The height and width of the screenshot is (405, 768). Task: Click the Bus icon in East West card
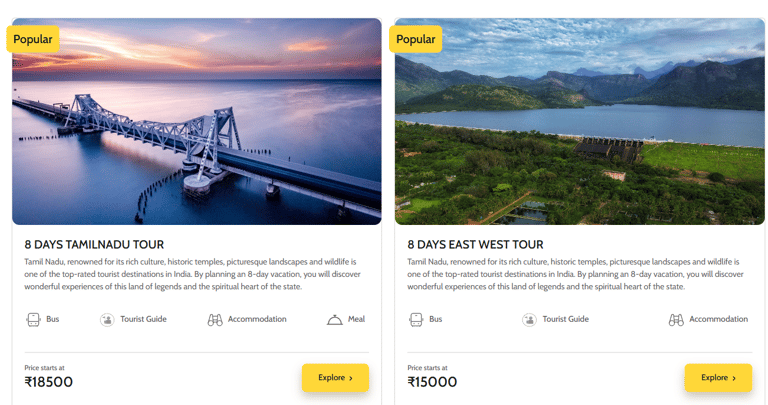click(416, 320)
